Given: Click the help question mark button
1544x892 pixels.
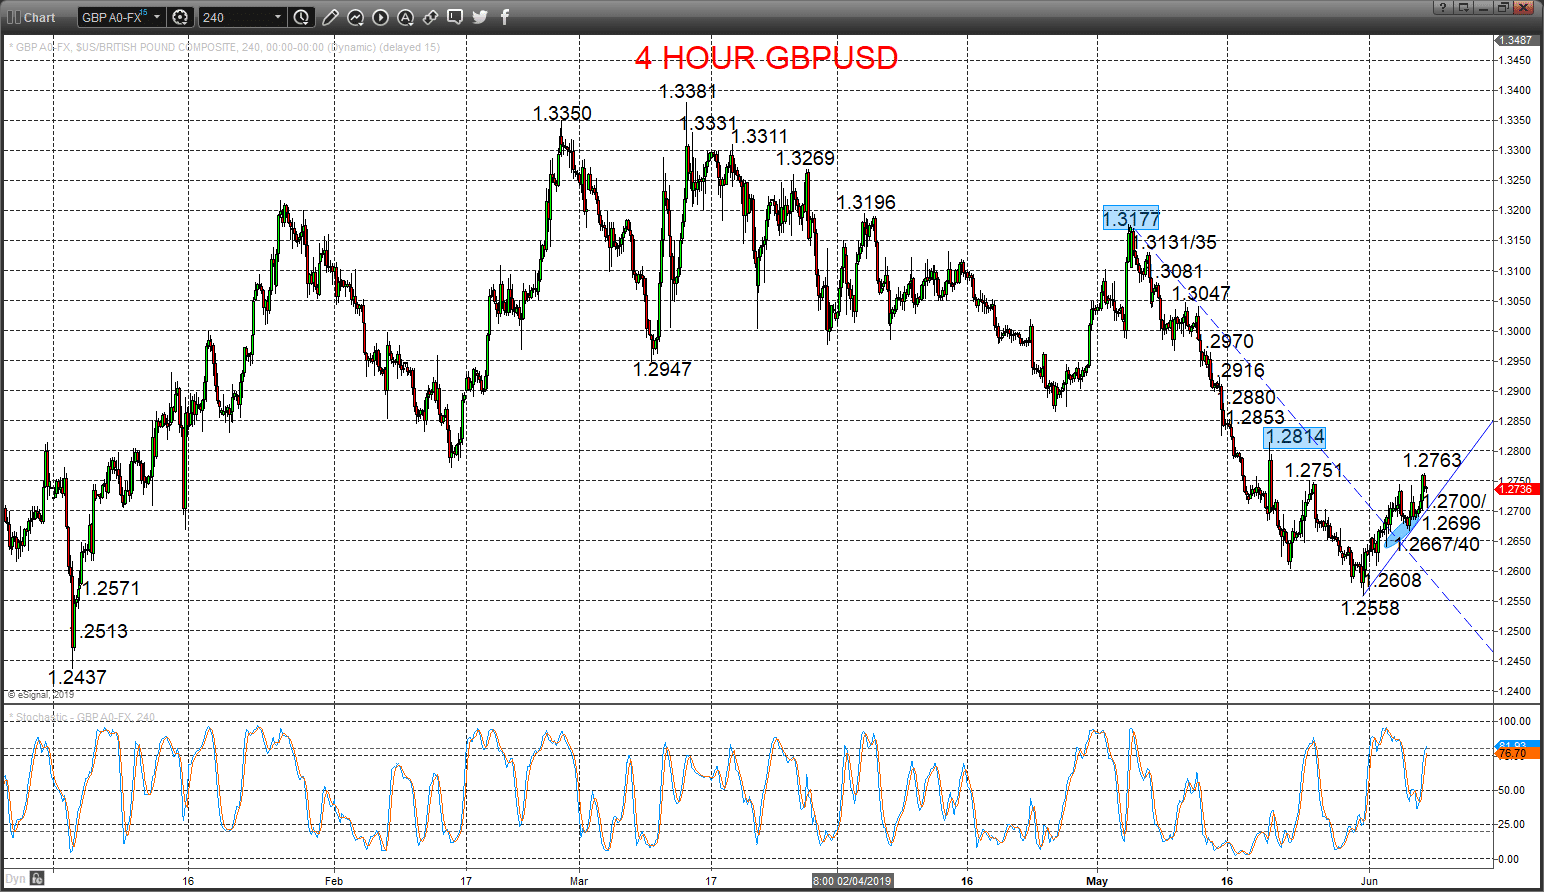Looking at the screenshot, I should pos(1443,7).
